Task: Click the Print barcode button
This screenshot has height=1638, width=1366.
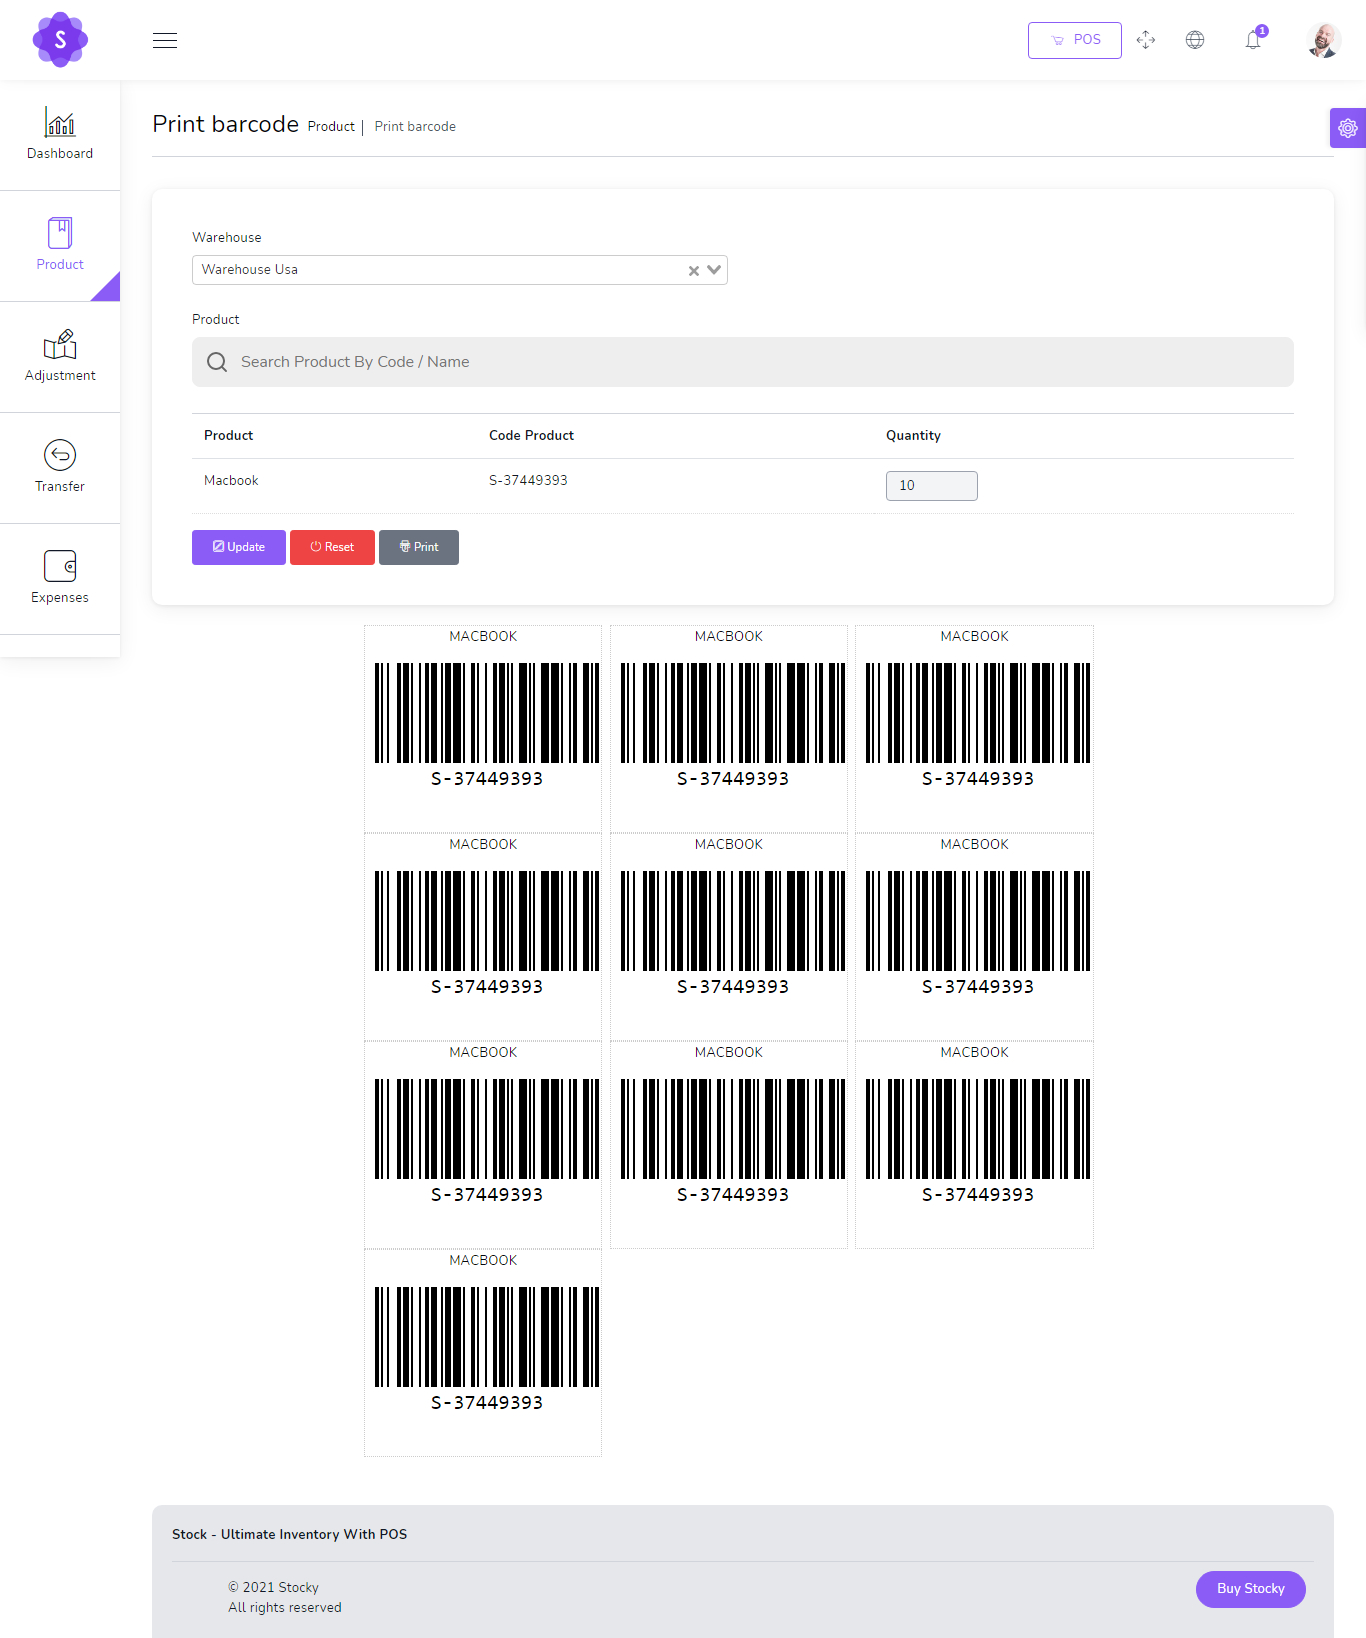Action: 419,547
